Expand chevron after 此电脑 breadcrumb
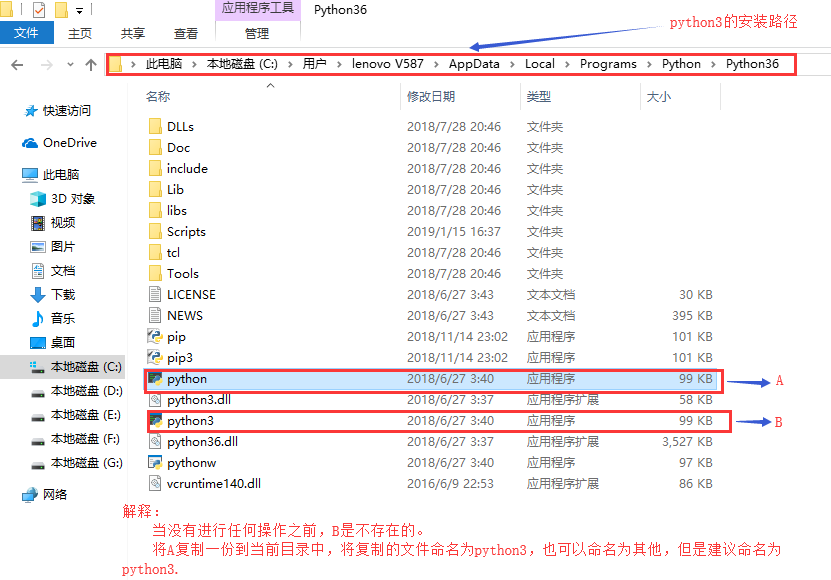Image resolution: width=831 pixels, height=580 pixels. (x=195, y=65)
